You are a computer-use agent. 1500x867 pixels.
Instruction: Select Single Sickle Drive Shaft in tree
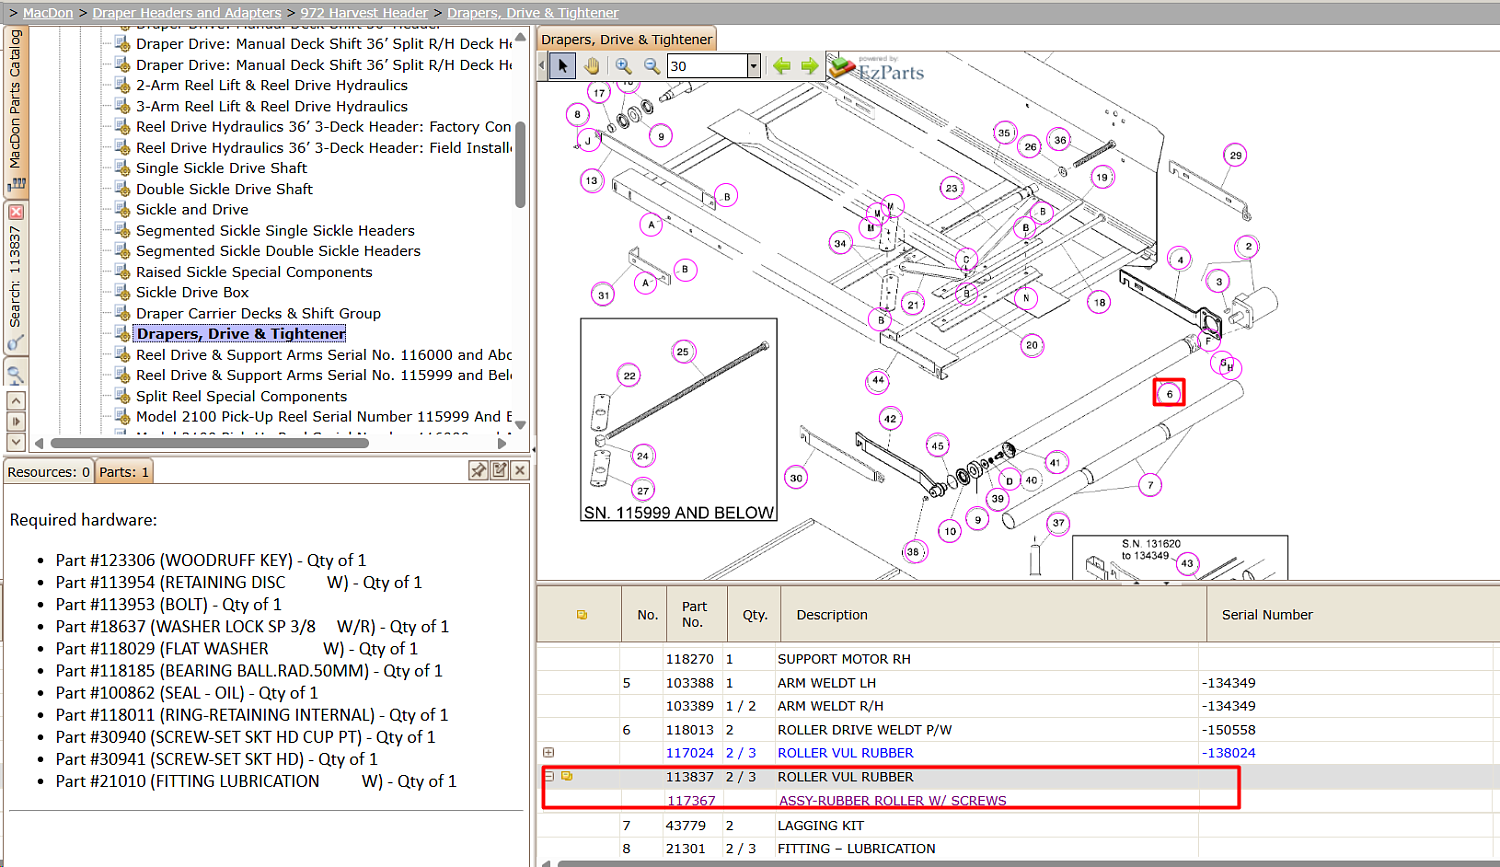pyautogui.click(x=221, y=168)
